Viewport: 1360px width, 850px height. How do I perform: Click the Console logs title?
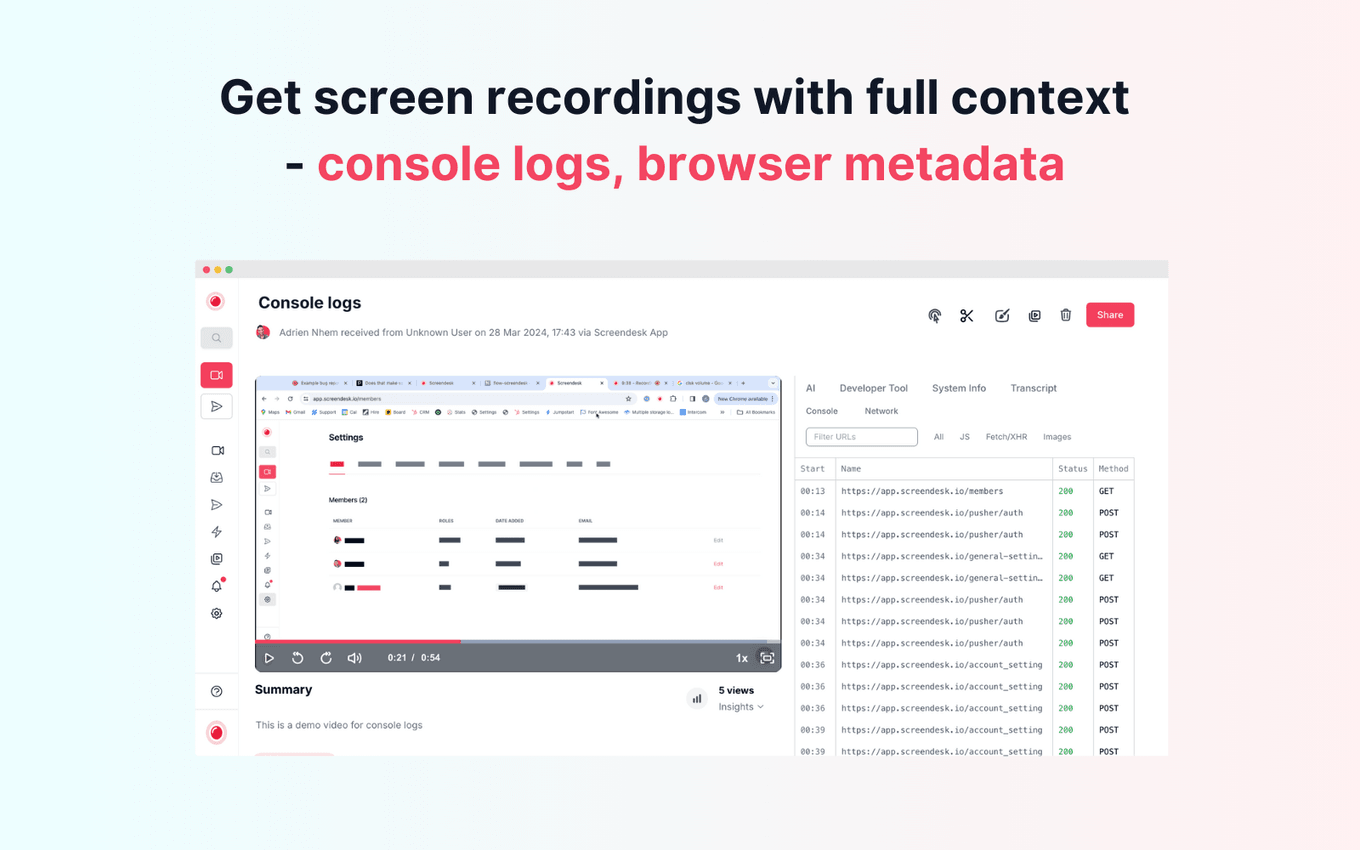click(310, 303)
